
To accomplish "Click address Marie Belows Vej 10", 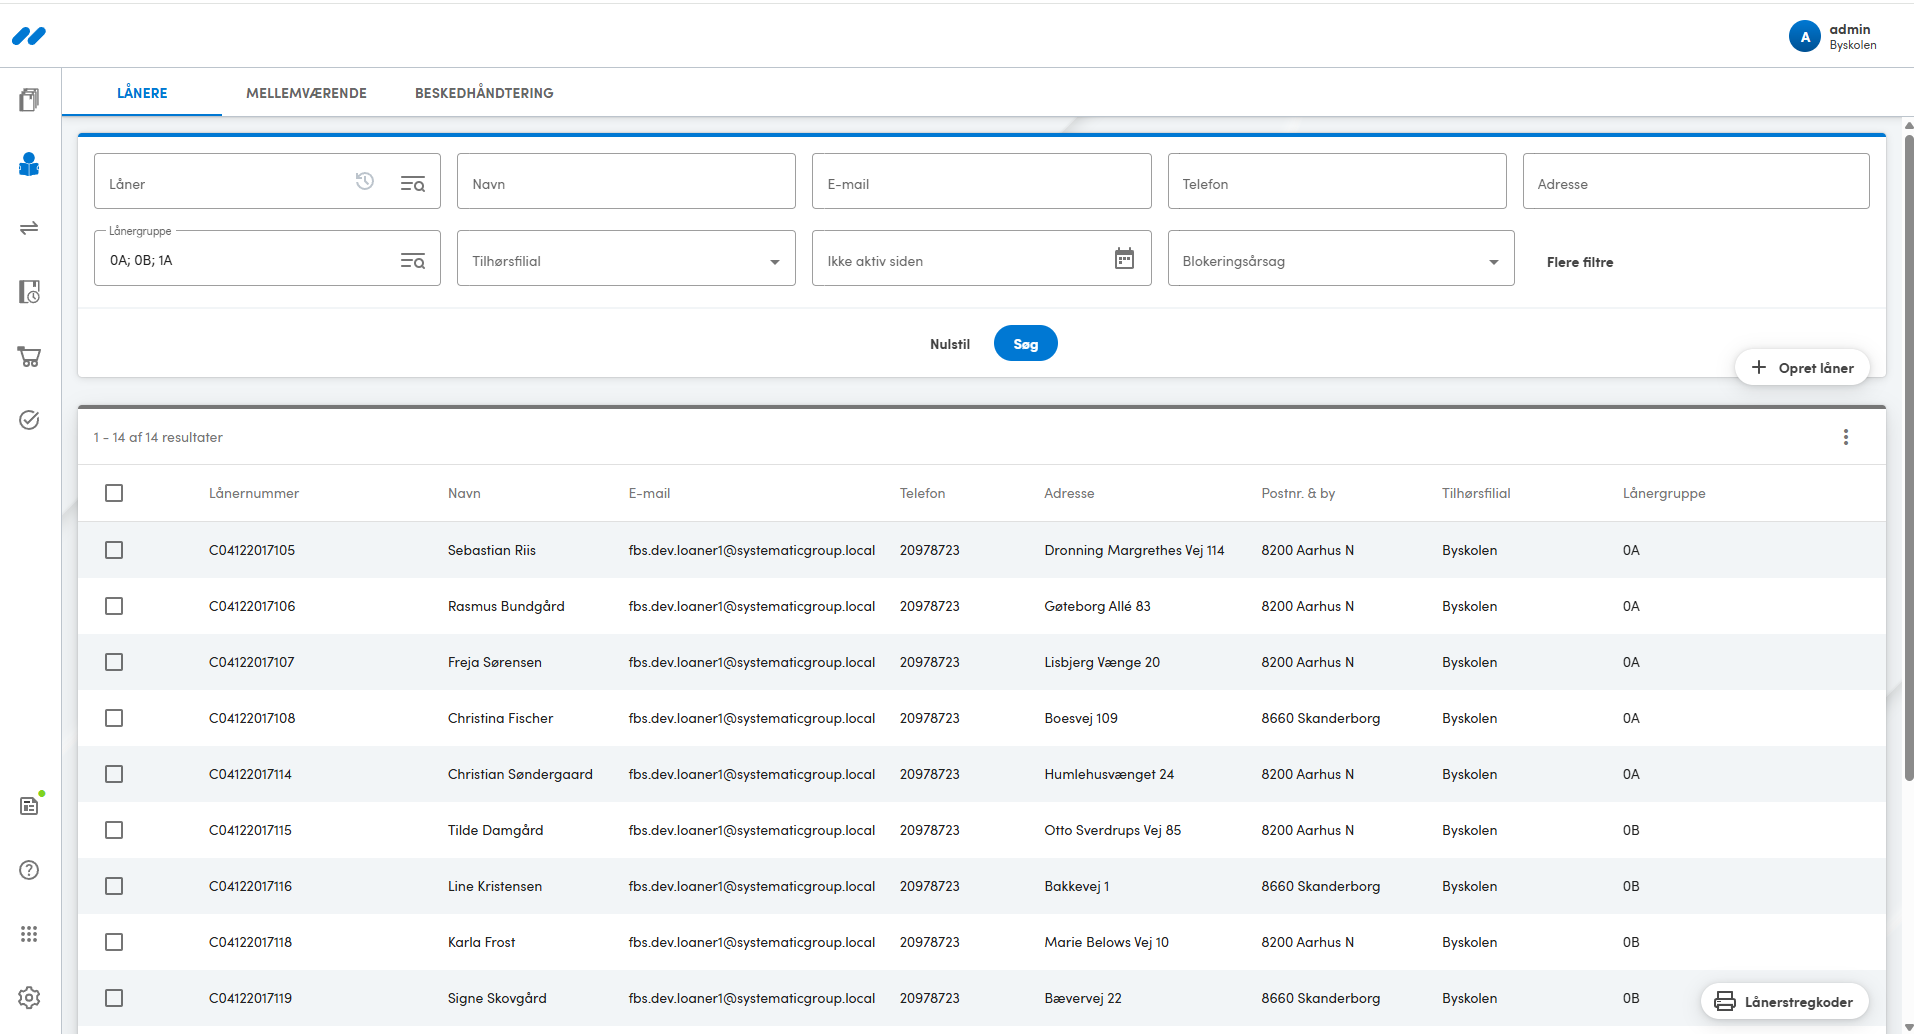I will 1107,942.
